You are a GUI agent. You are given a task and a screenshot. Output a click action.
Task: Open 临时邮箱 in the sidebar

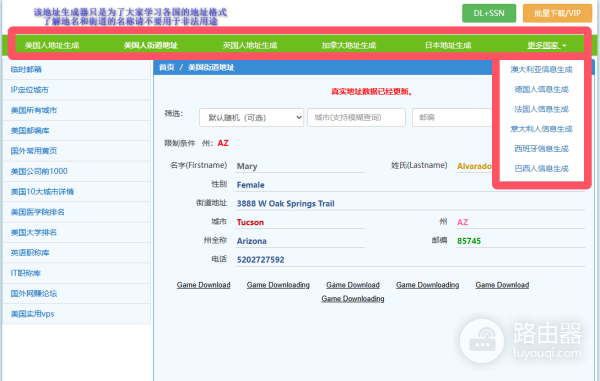(x=77, y=69)
